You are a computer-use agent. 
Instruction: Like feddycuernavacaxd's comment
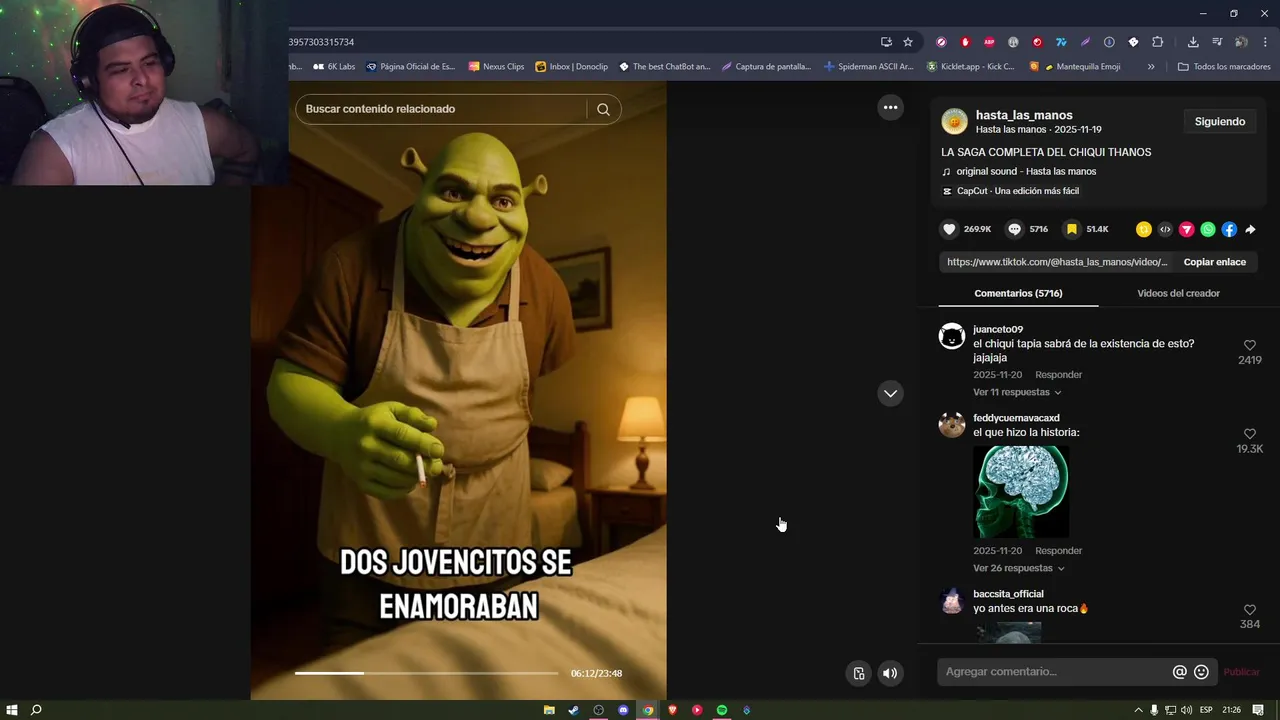pyautogui.click(x=1250, y=434)
